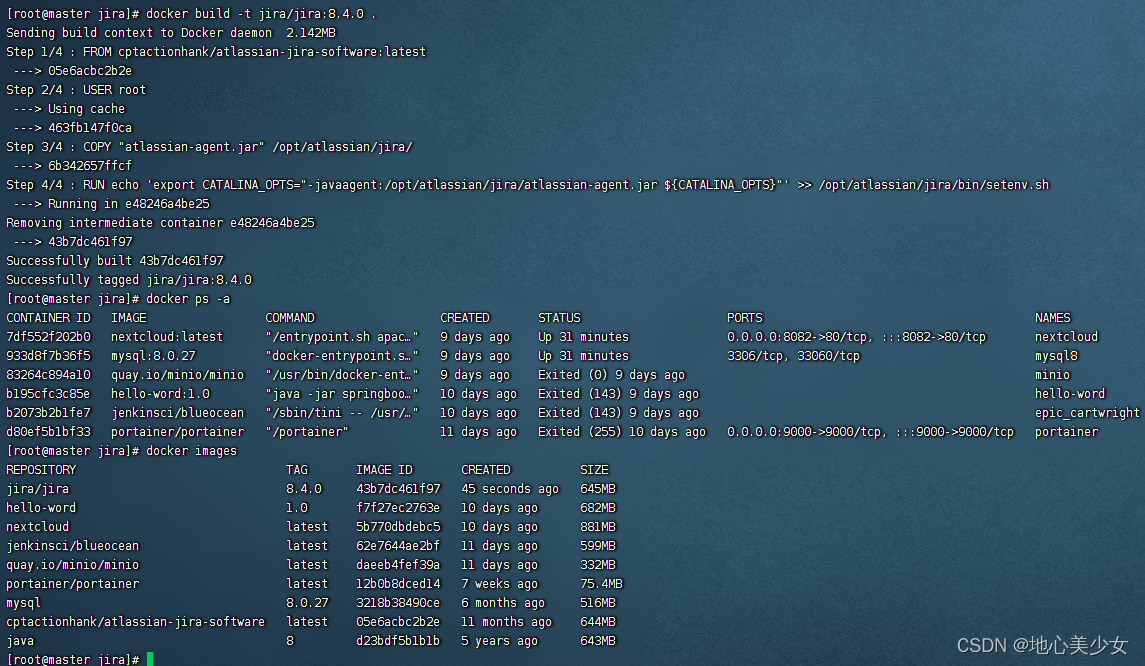Click the nextcloud:latest image name
This screenshot has width=1145, height=666.
tap(166, 337)
